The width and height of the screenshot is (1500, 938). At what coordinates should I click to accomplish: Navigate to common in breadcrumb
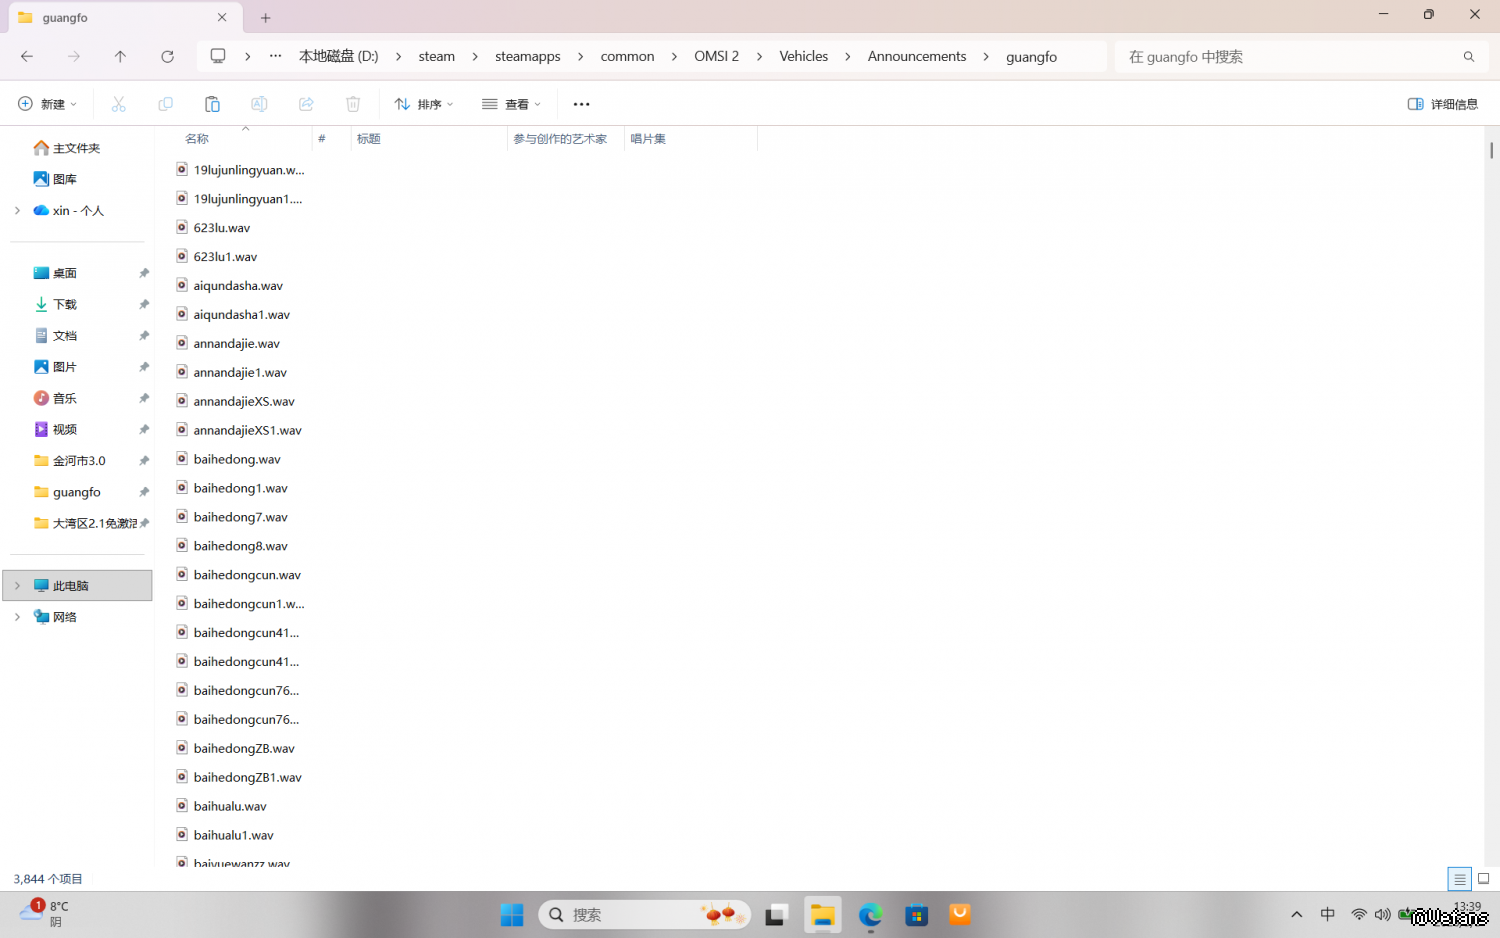click(x=627, y=56)
